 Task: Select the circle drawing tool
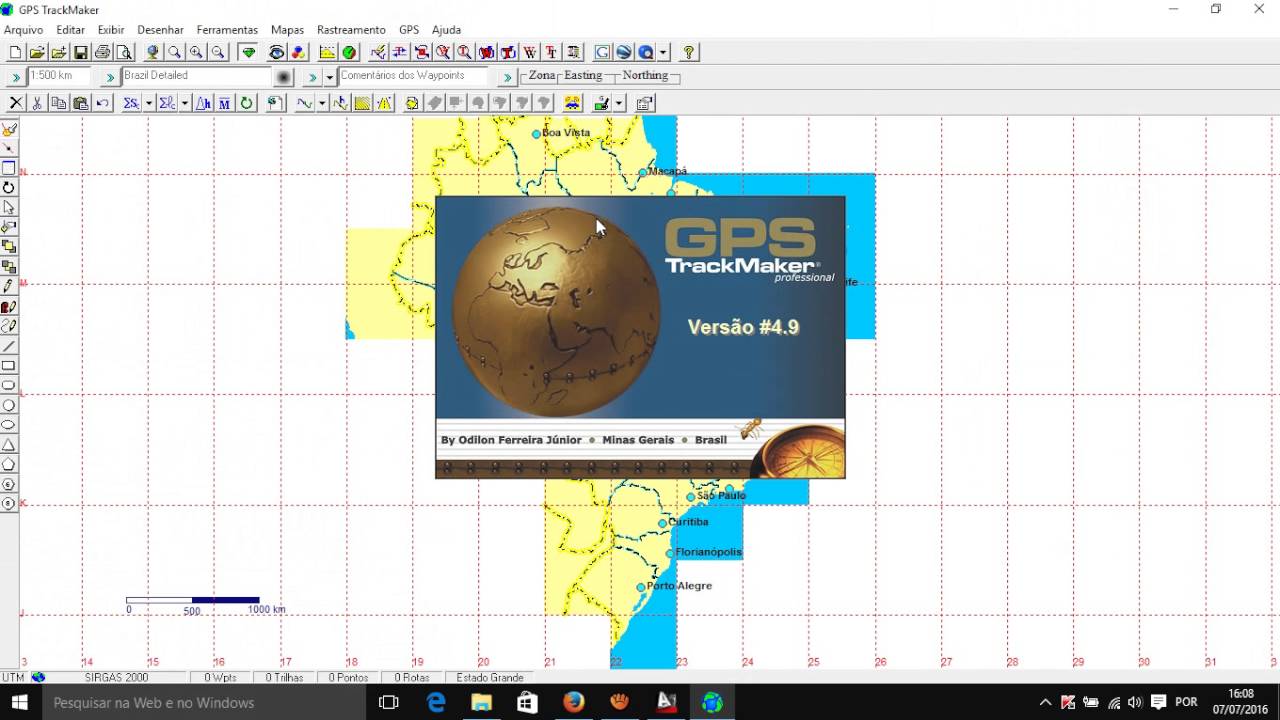(9, 405)
